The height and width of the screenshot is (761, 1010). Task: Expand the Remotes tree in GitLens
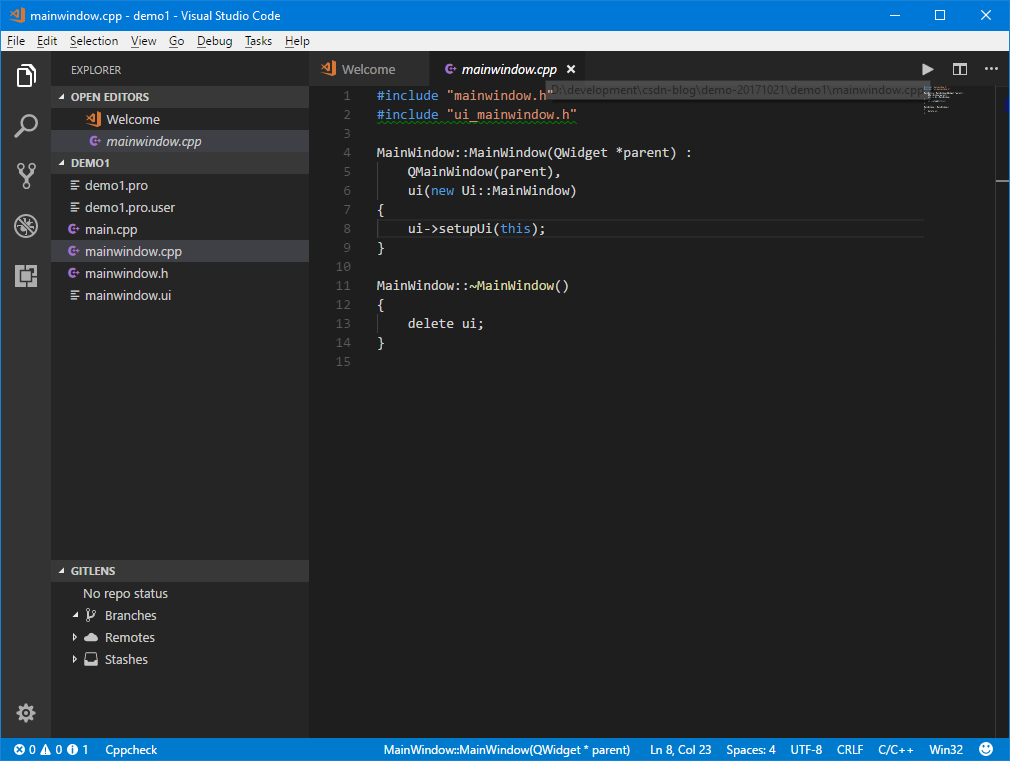click(x=74, y=637)
